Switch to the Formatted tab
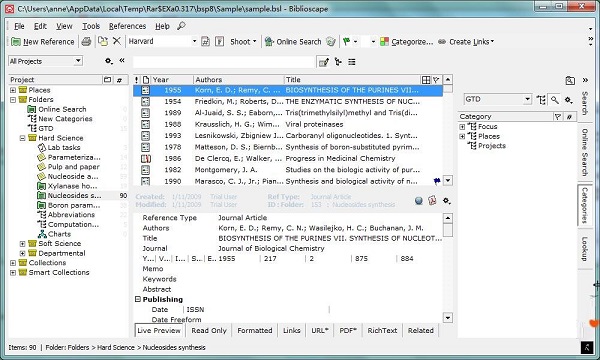Image resolution: width=600 pixels, height=360 pixels. (254, 330)
